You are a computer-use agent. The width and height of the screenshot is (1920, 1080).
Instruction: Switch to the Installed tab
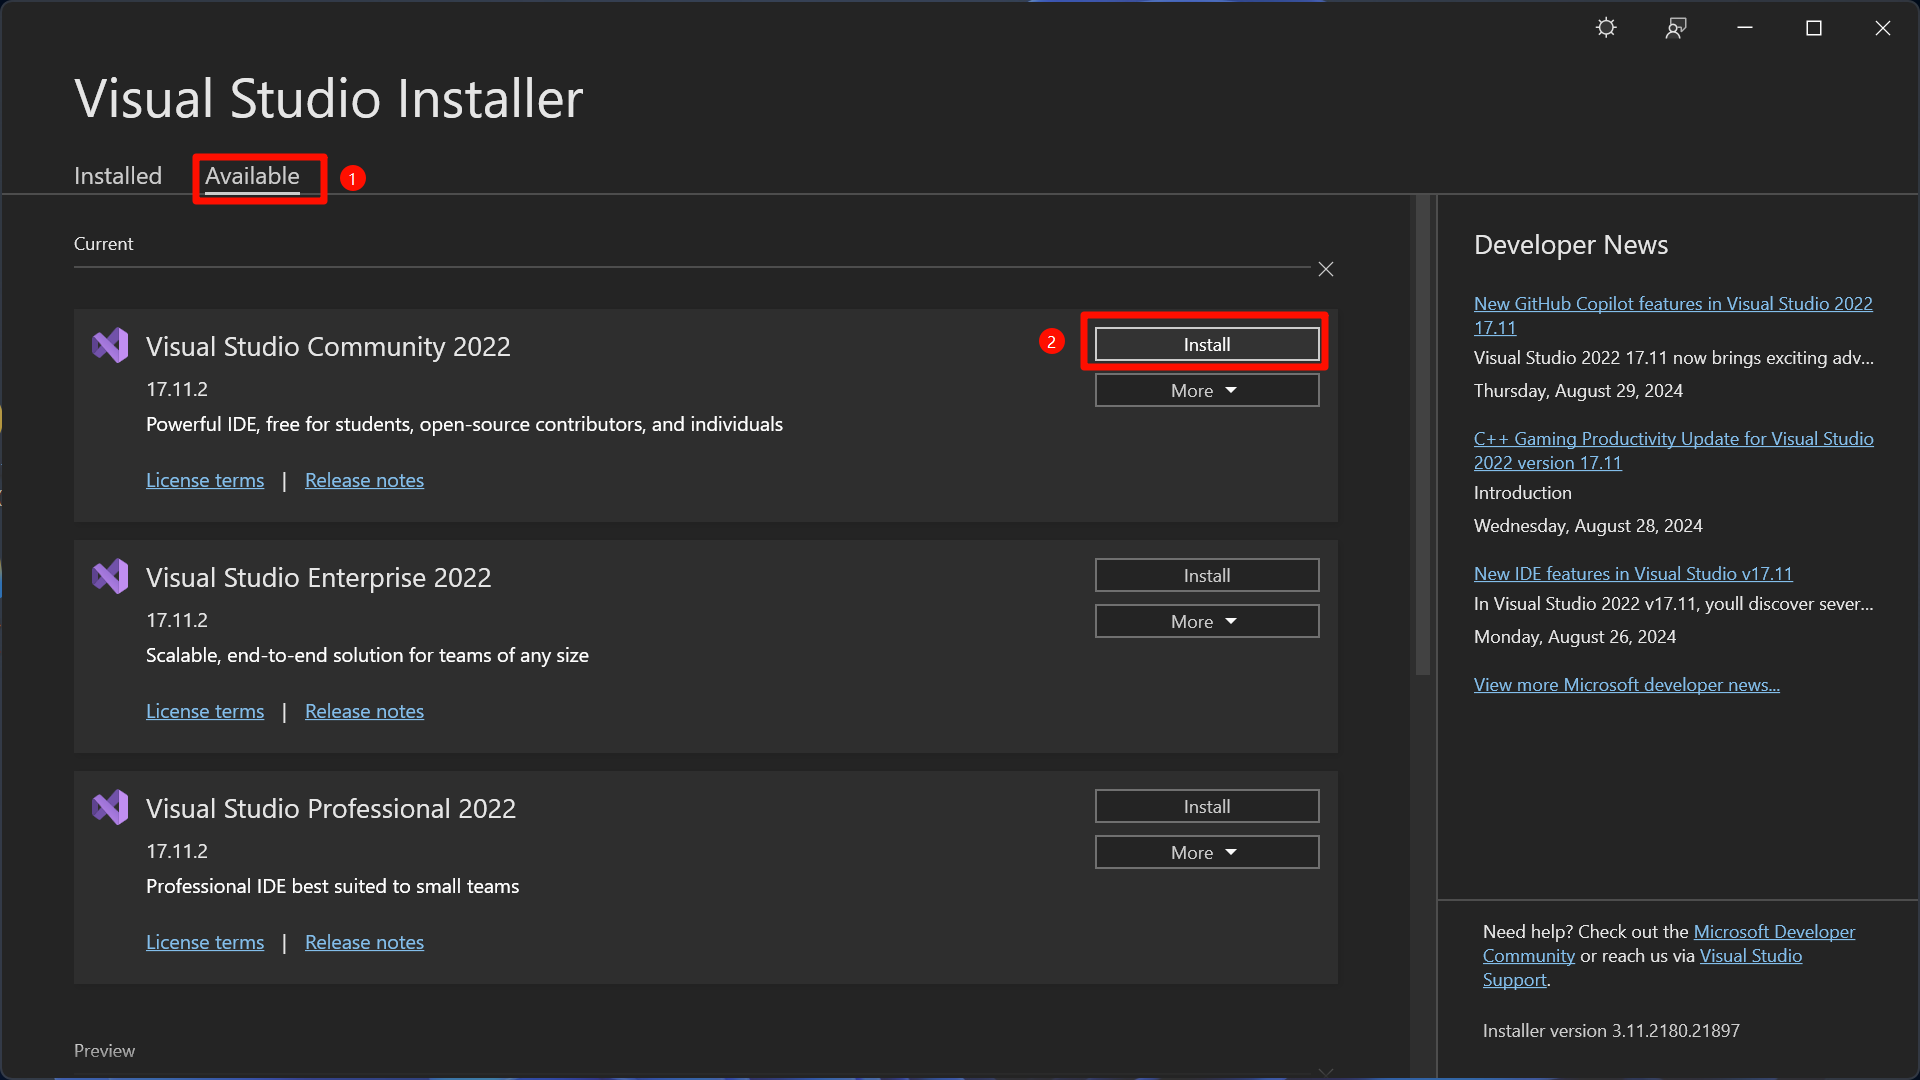coord(118,176)
